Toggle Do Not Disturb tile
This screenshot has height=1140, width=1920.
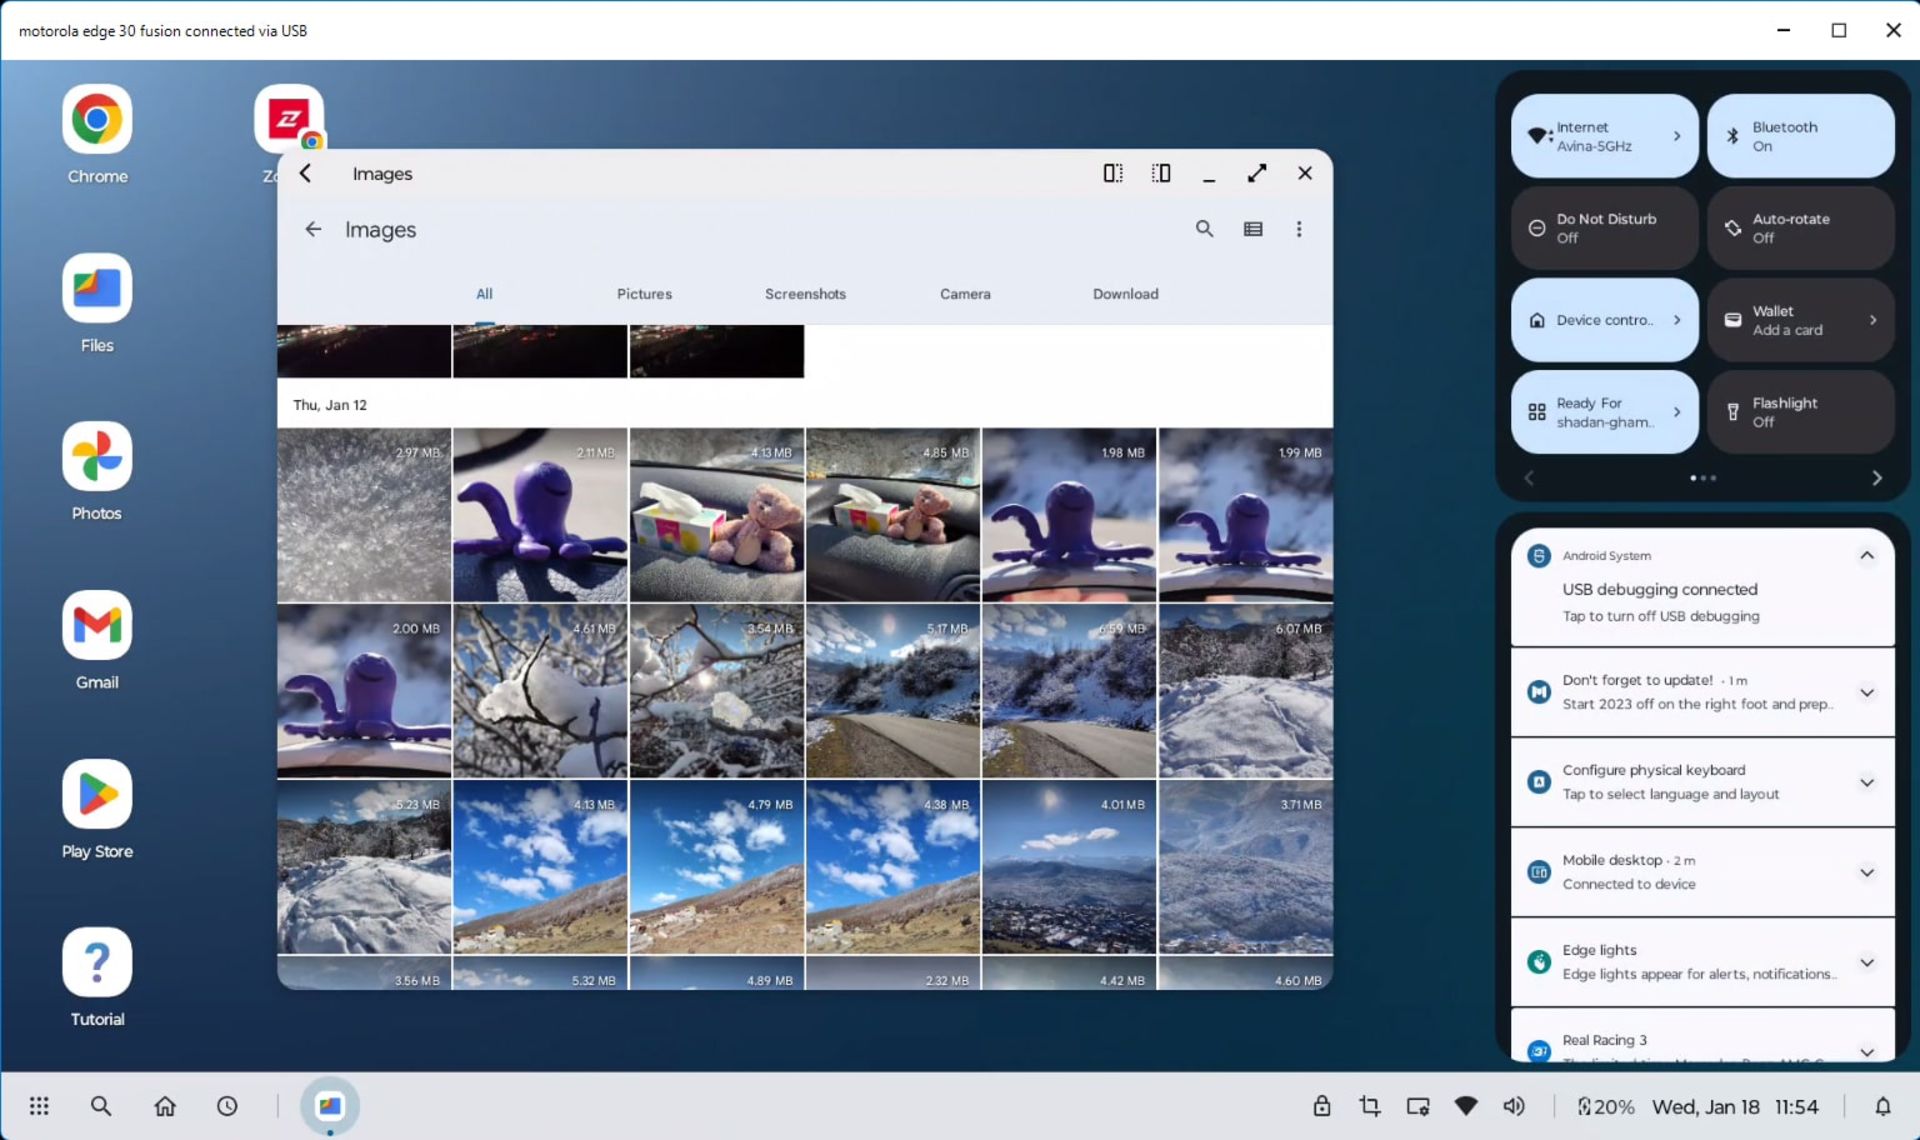click(1604, 228)
